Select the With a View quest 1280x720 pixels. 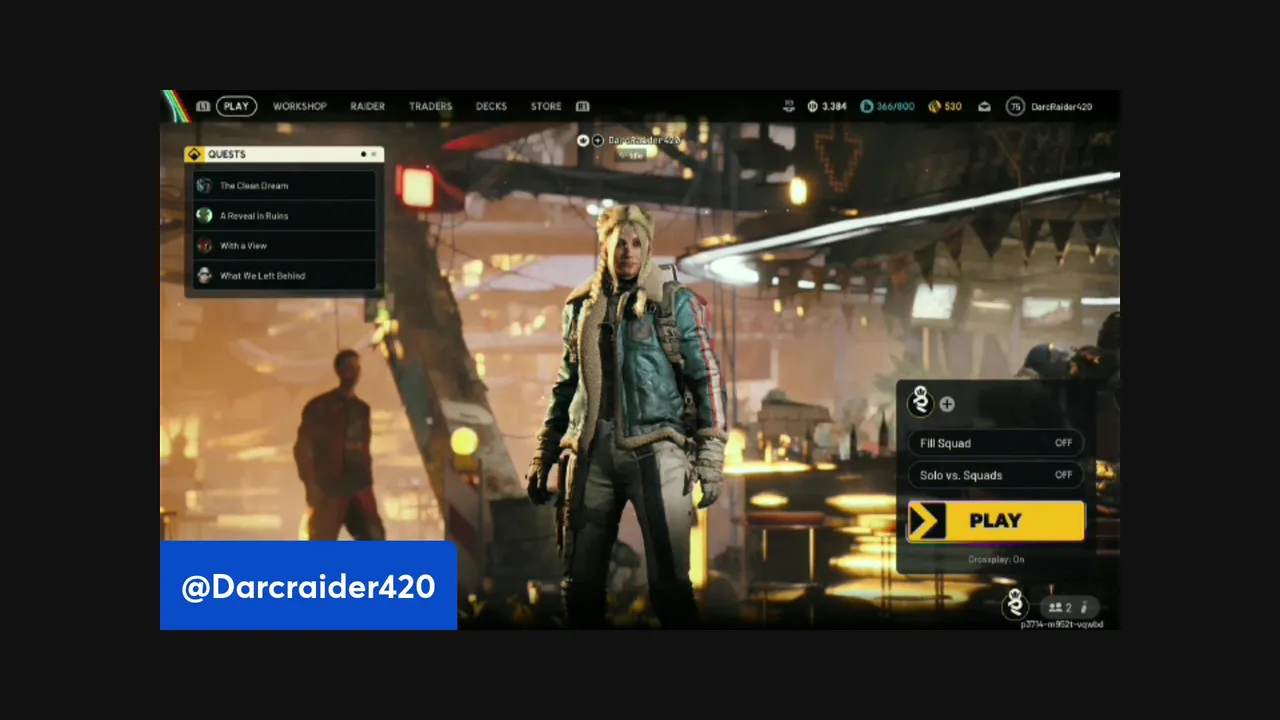285,245
